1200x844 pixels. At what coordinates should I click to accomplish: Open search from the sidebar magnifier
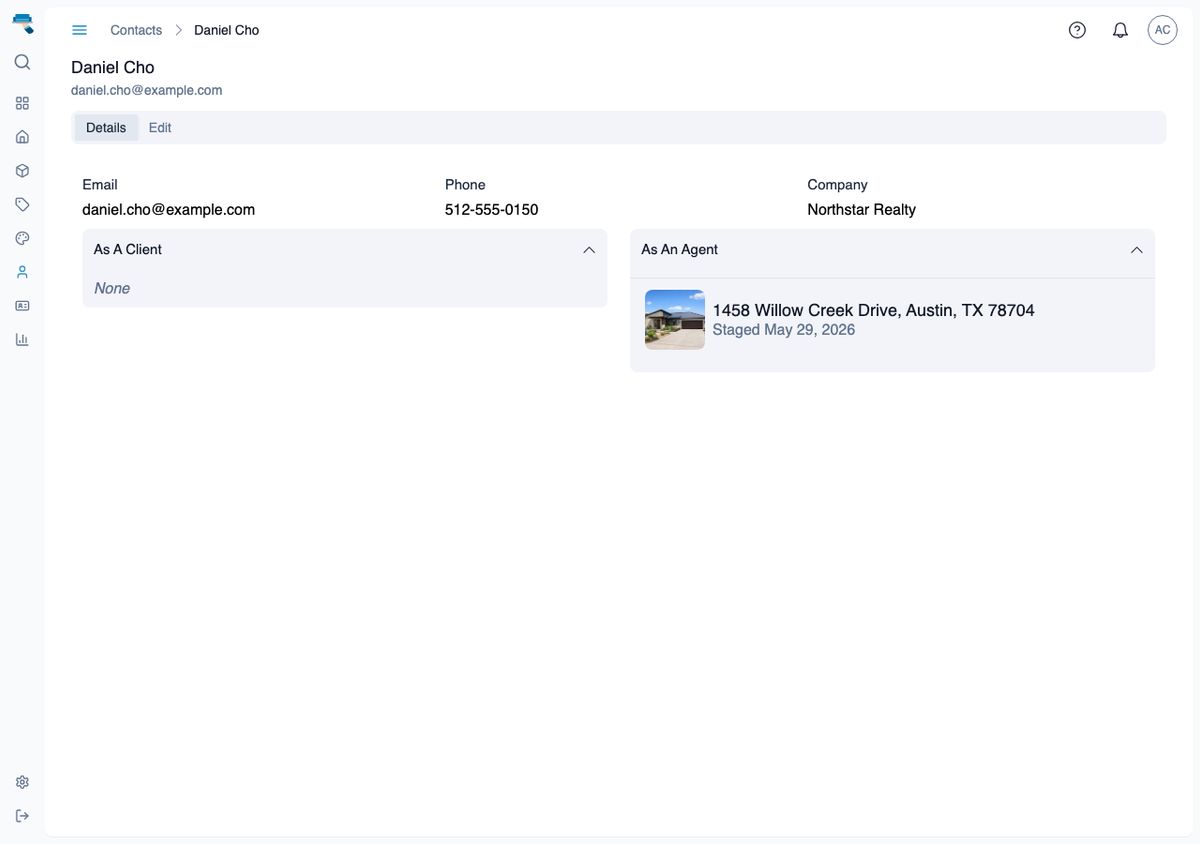(22, 62)
